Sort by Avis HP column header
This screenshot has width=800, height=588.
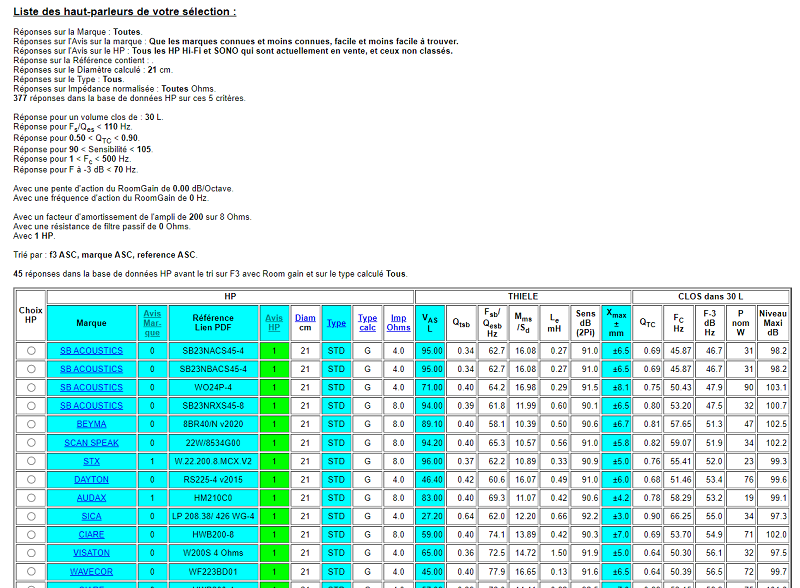tap(274, 323)
